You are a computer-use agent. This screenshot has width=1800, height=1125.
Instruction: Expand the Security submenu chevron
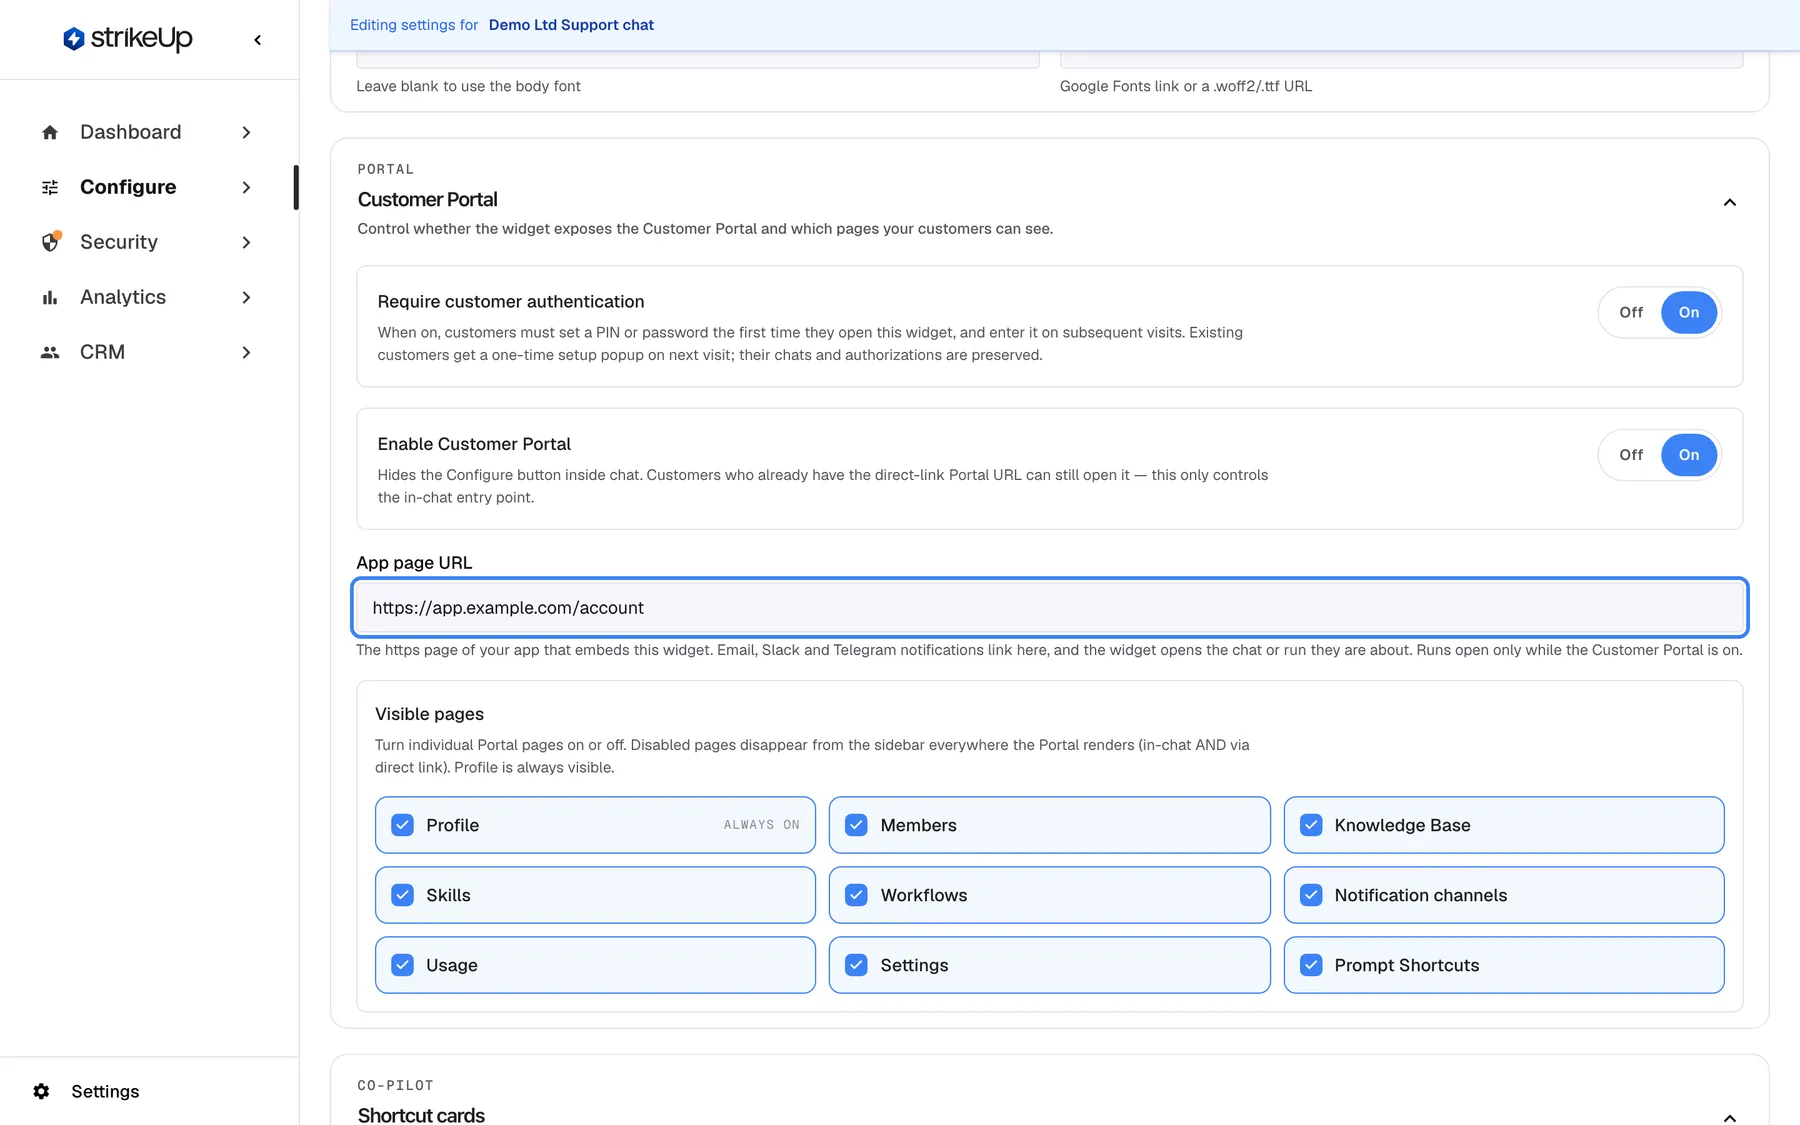(x=246, y=242)
